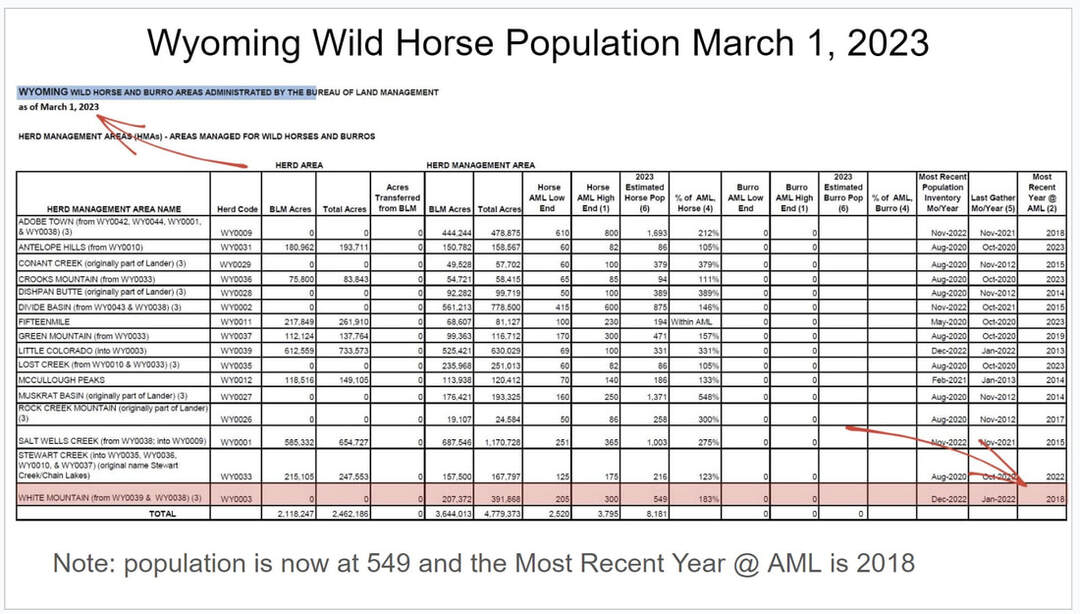Click the Most Recent Population Inventory header
Viewport: 1080px width, 614px height.
[942, 193]
